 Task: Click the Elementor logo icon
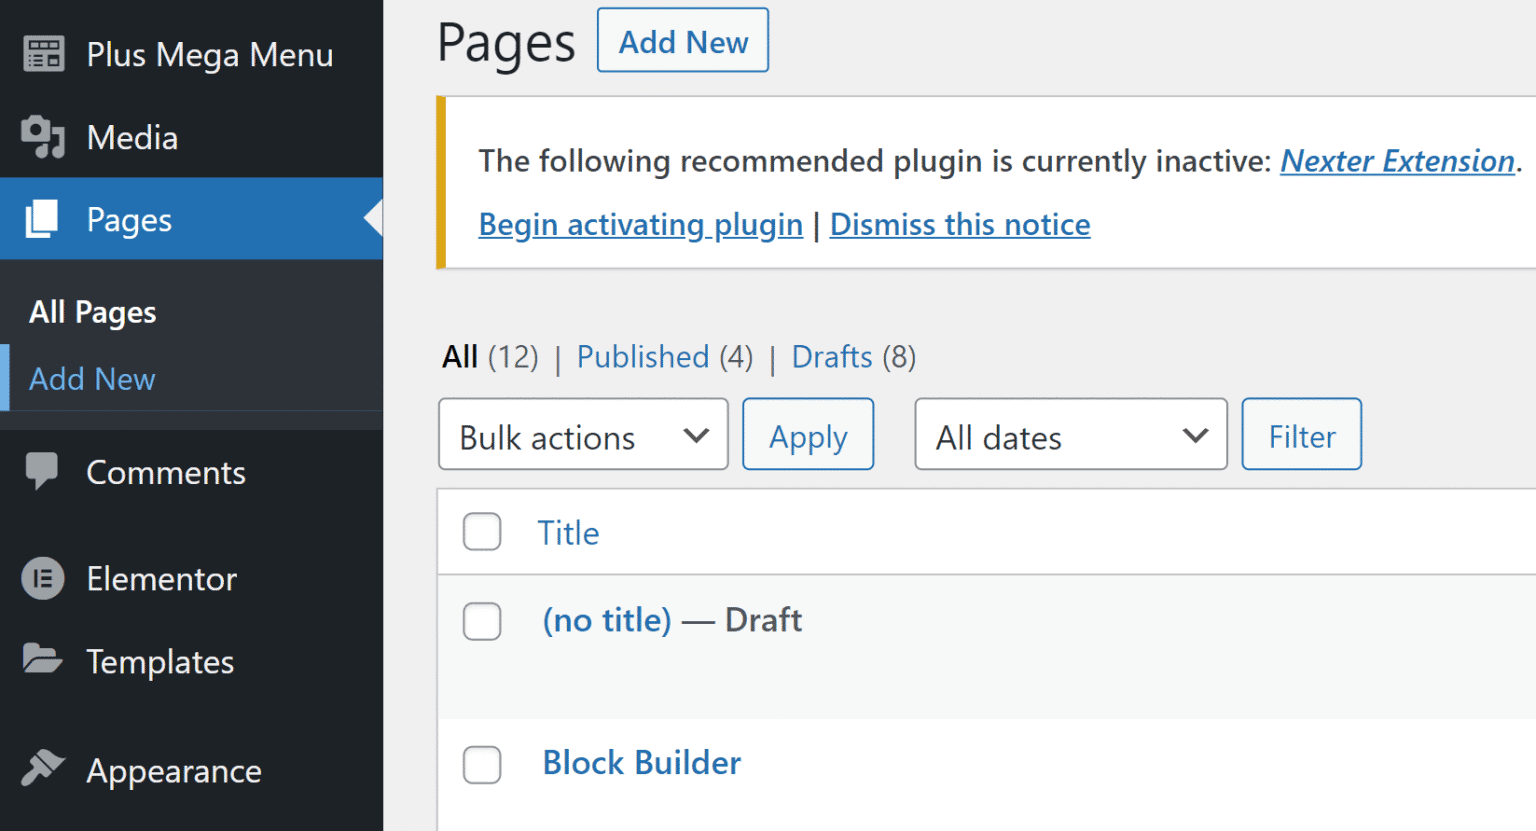click(43, 578)
